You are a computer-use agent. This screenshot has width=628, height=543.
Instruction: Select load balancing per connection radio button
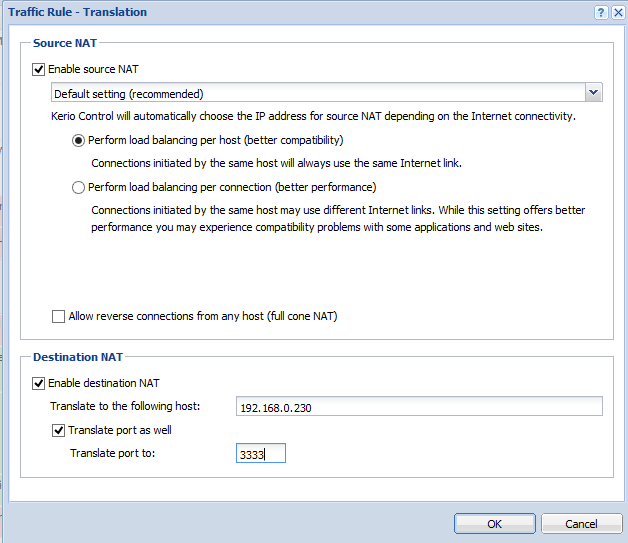tap(78, 187)
